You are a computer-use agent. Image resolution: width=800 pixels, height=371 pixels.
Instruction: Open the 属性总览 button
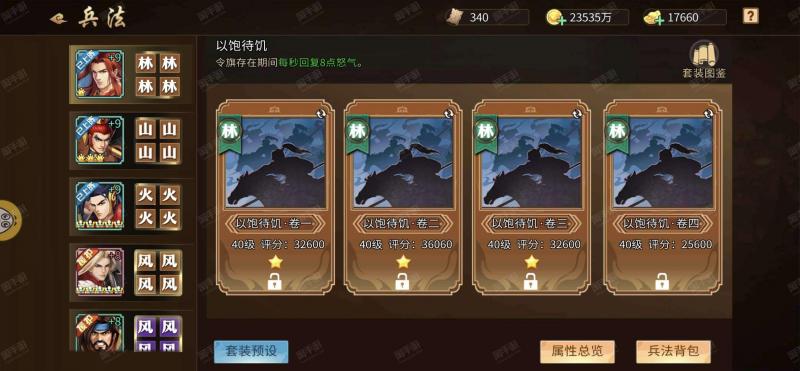tap(577, 351)
